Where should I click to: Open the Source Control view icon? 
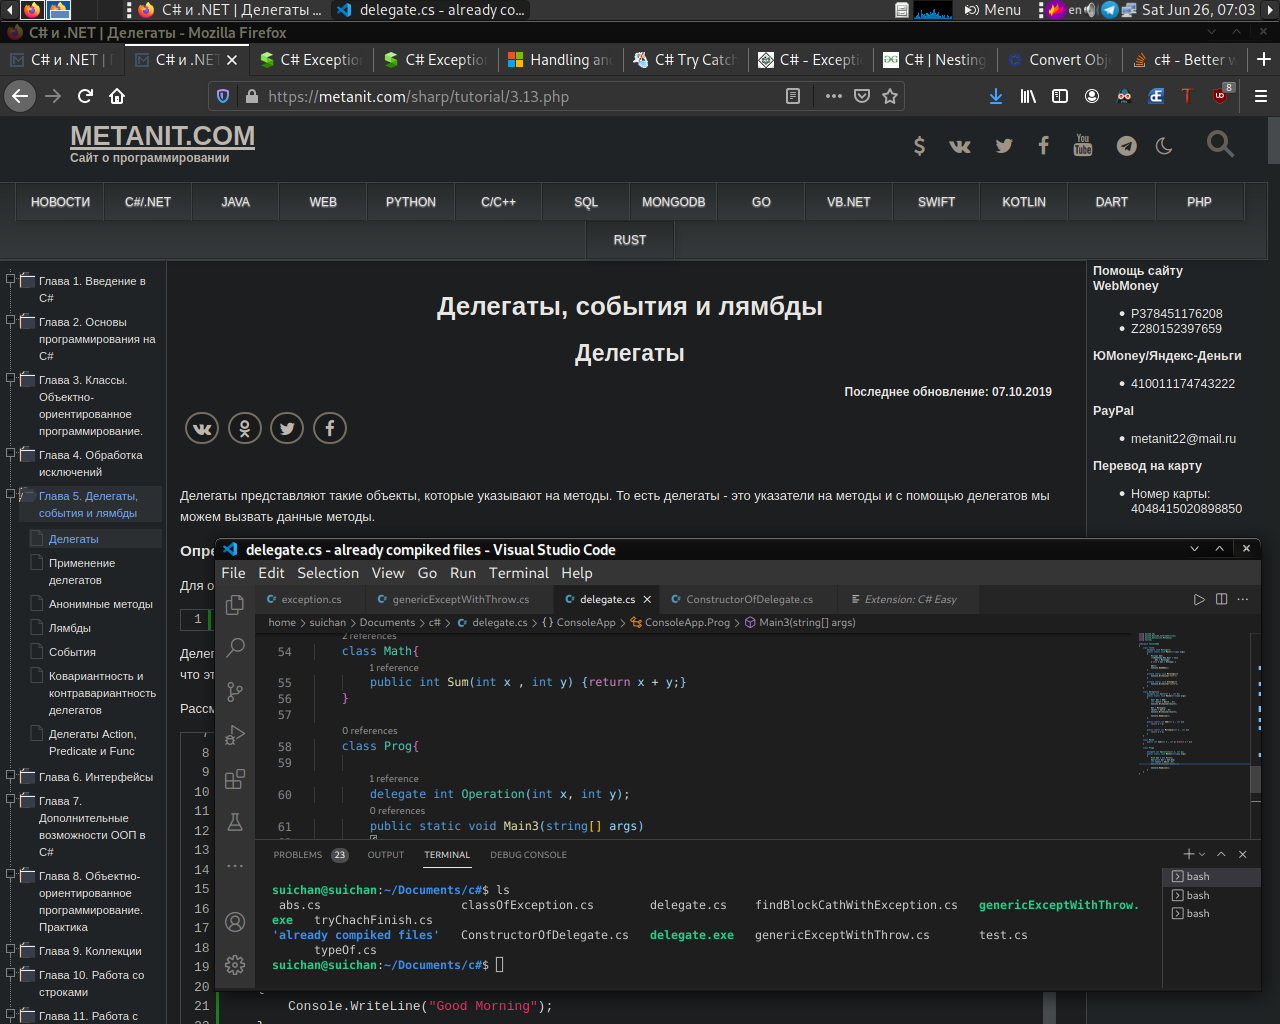235,691
